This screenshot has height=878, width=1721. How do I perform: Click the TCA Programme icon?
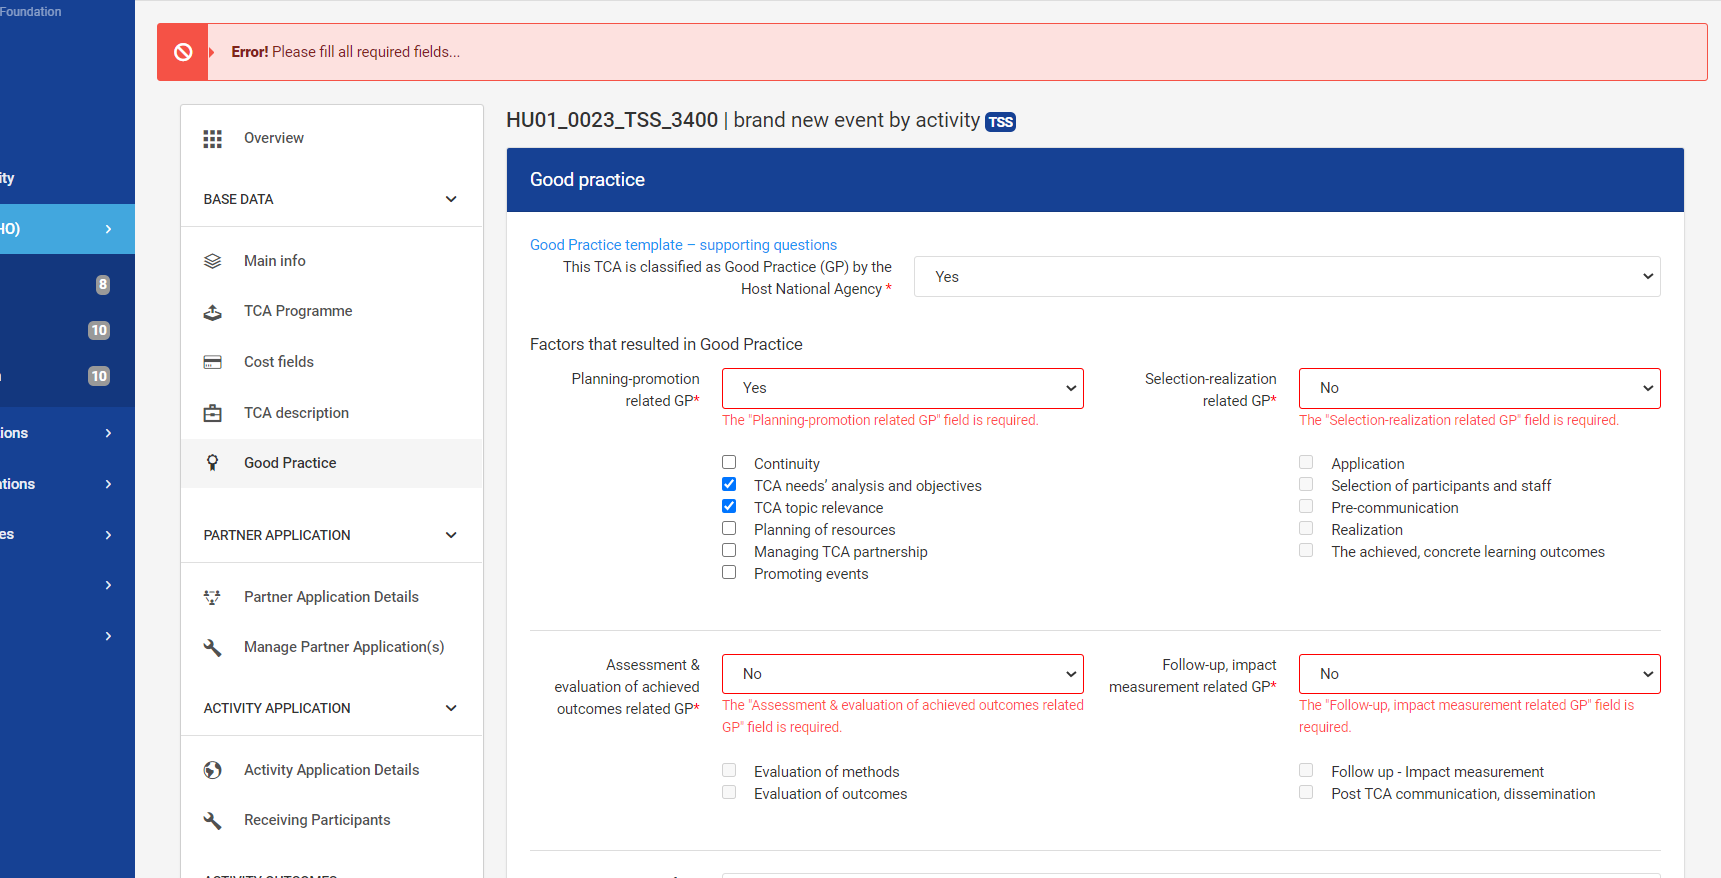click(x=212, y=312)
